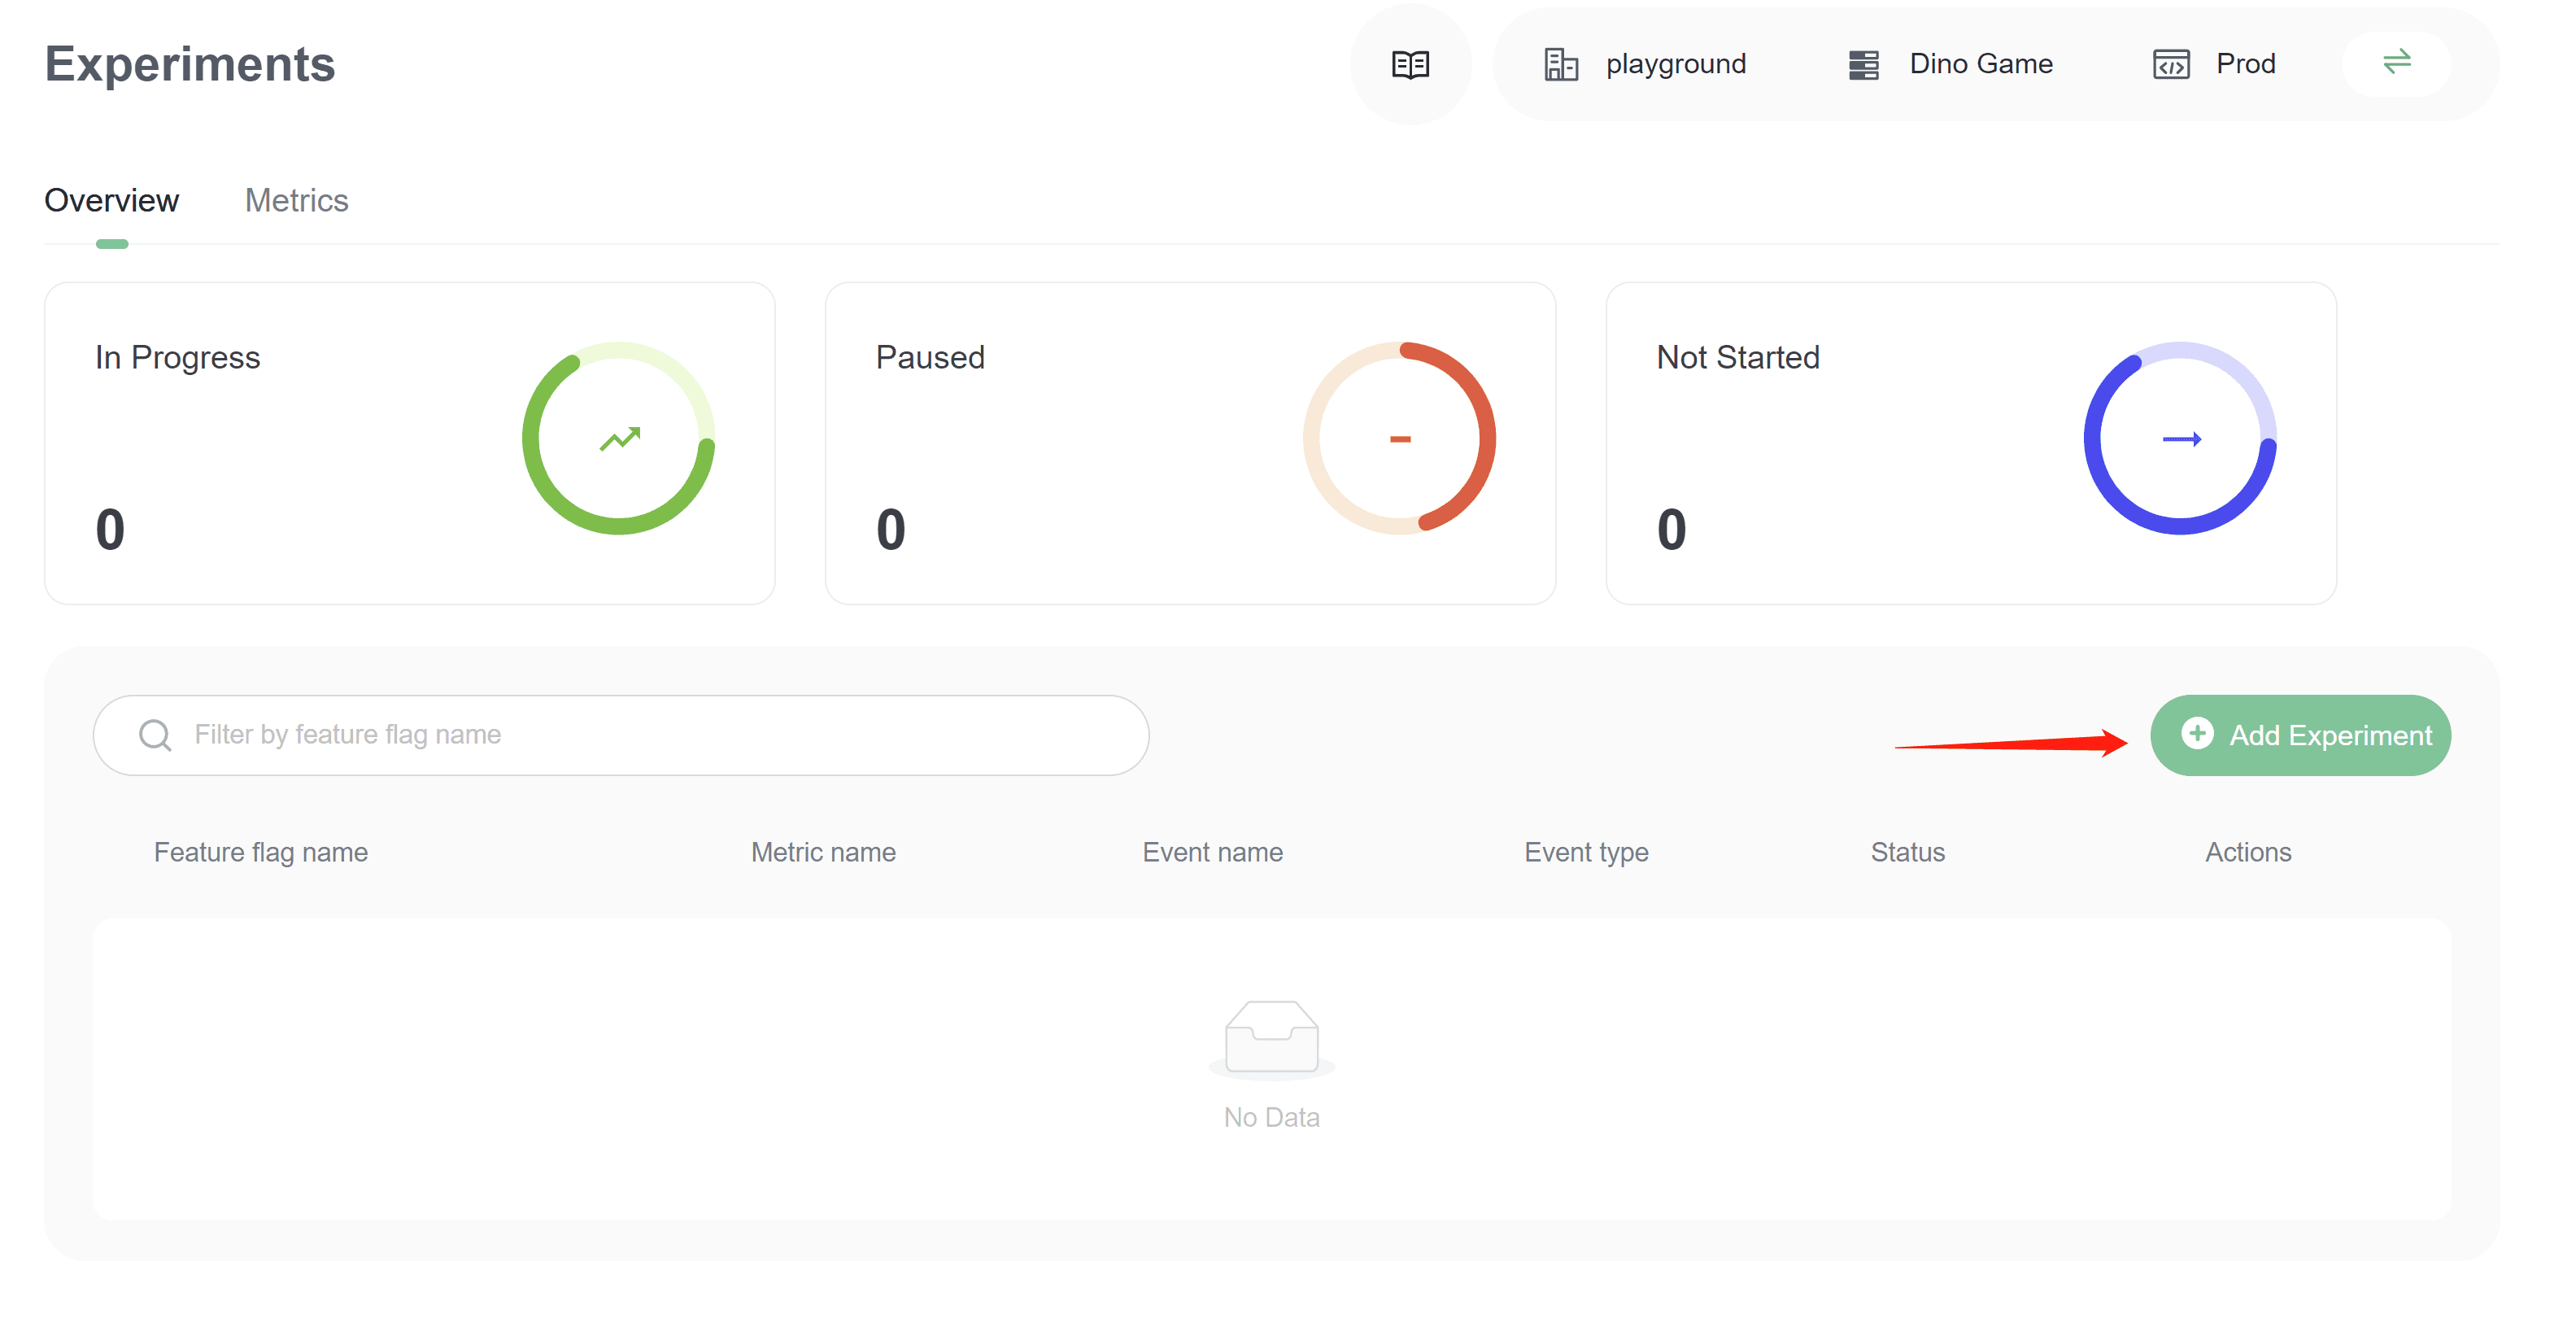Image resolution: width=2576 pixels, height=1335 pixels.
Task: Click the playground organization label
Action: tap(1675, 65)
